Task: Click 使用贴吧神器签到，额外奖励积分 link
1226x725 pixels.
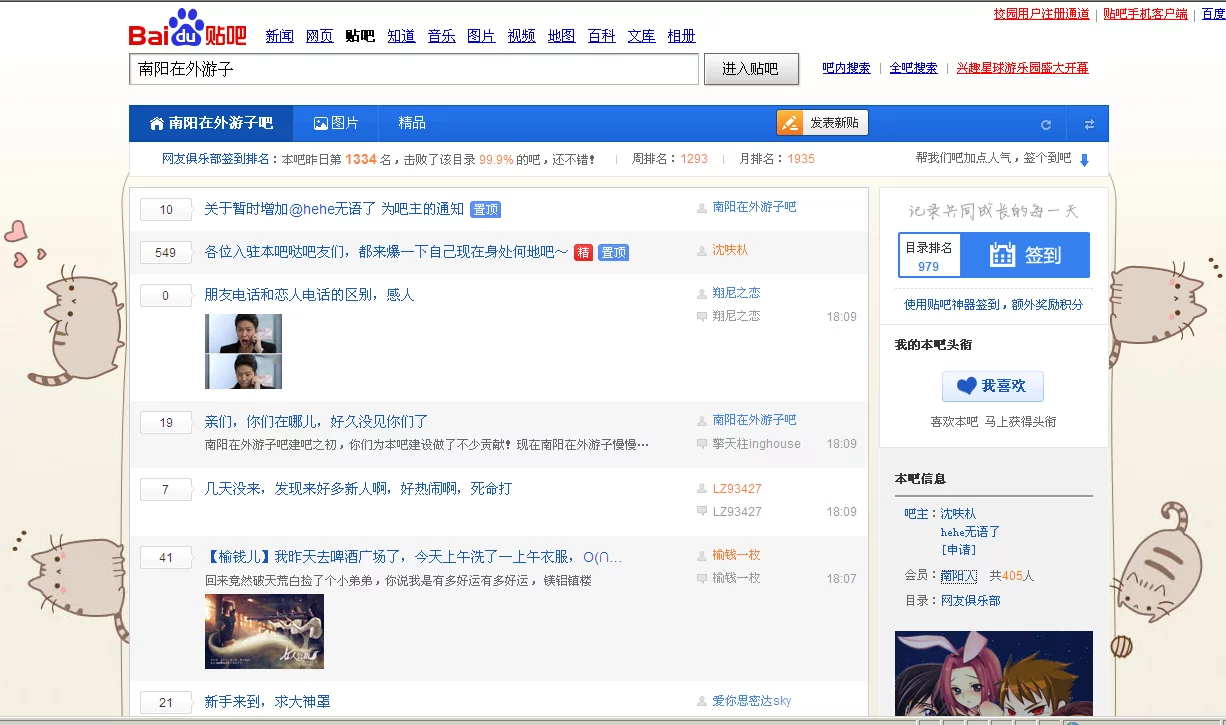Action: point(993,304)
